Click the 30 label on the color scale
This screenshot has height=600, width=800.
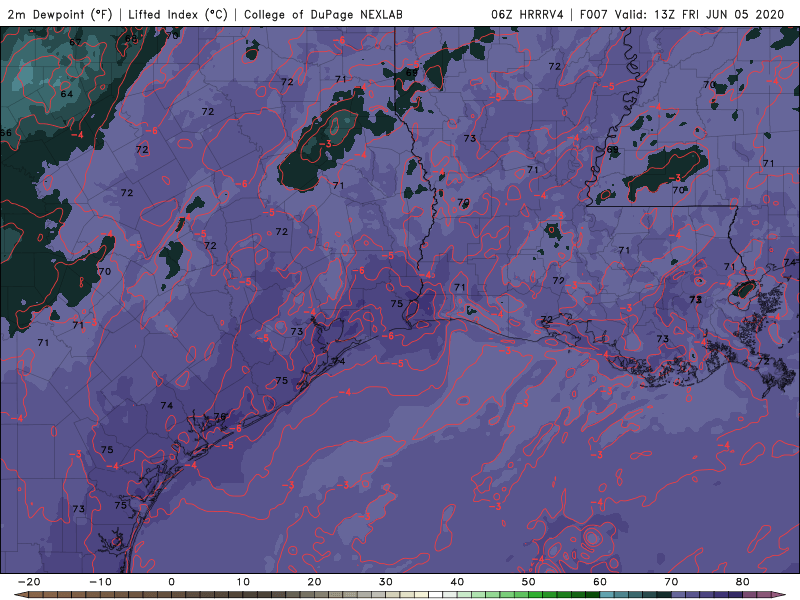(386, 582)
